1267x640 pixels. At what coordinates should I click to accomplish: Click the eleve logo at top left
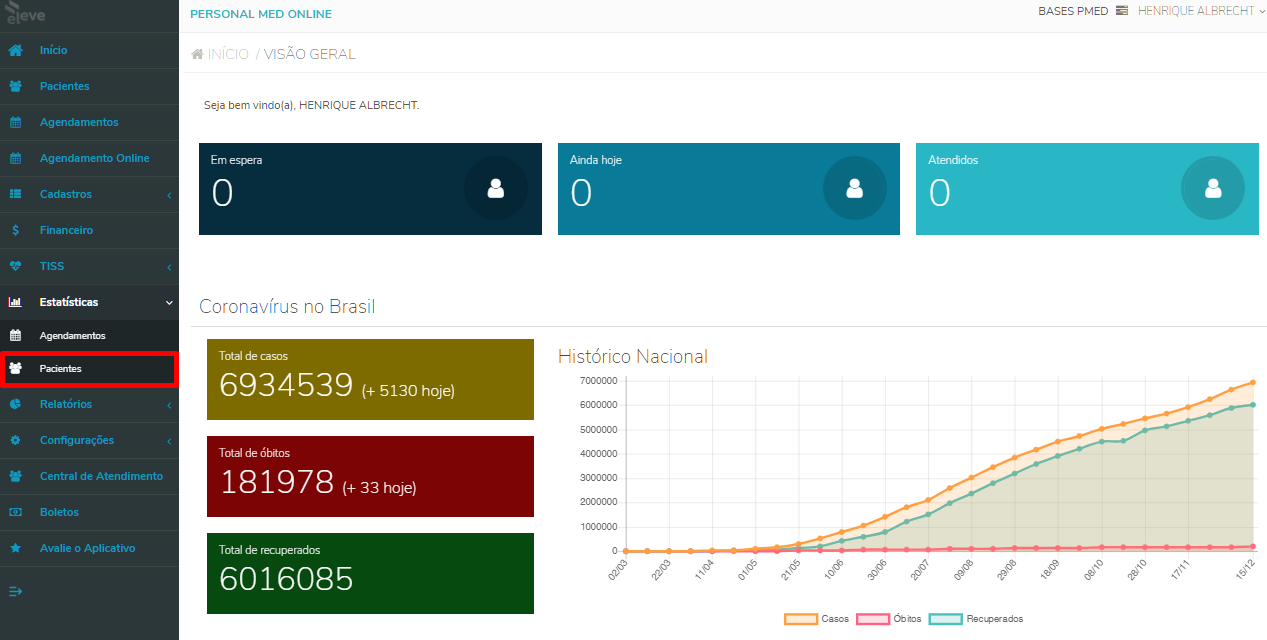click(25, 14)
